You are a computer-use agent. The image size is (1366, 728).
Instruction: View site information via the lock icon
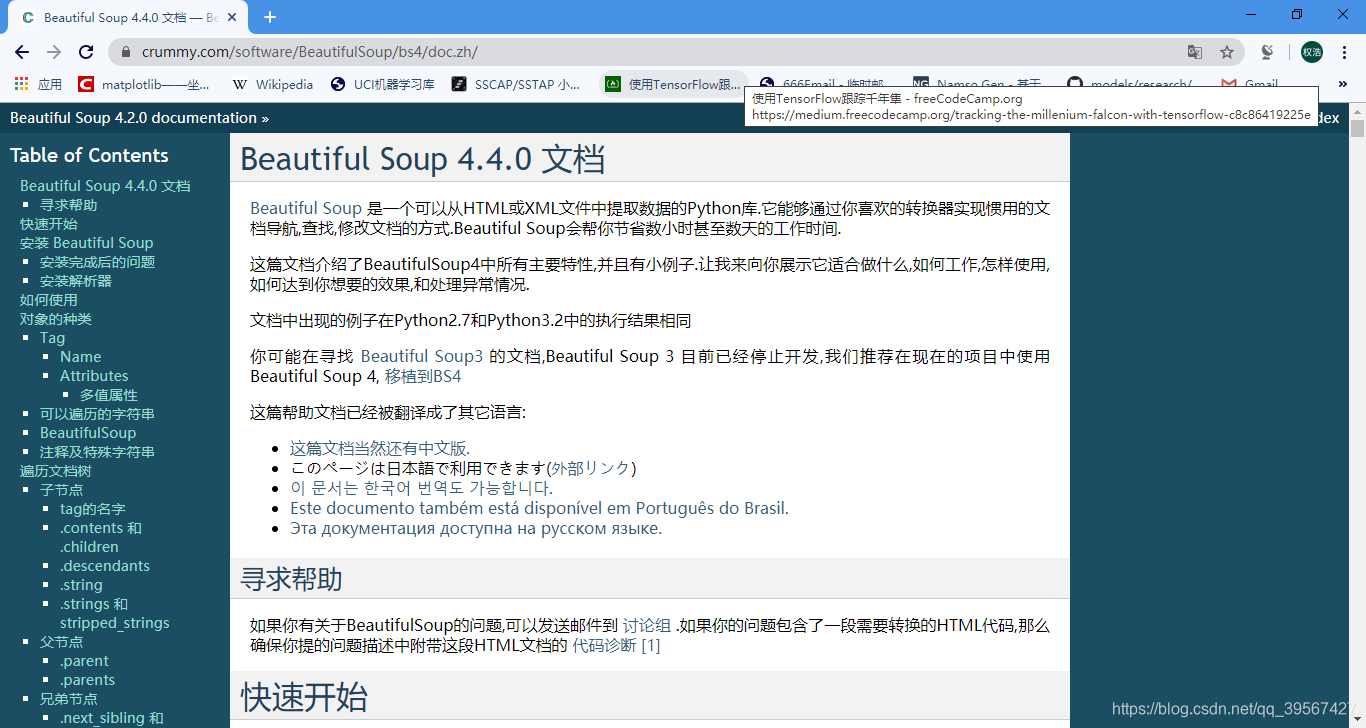[125, 52]
